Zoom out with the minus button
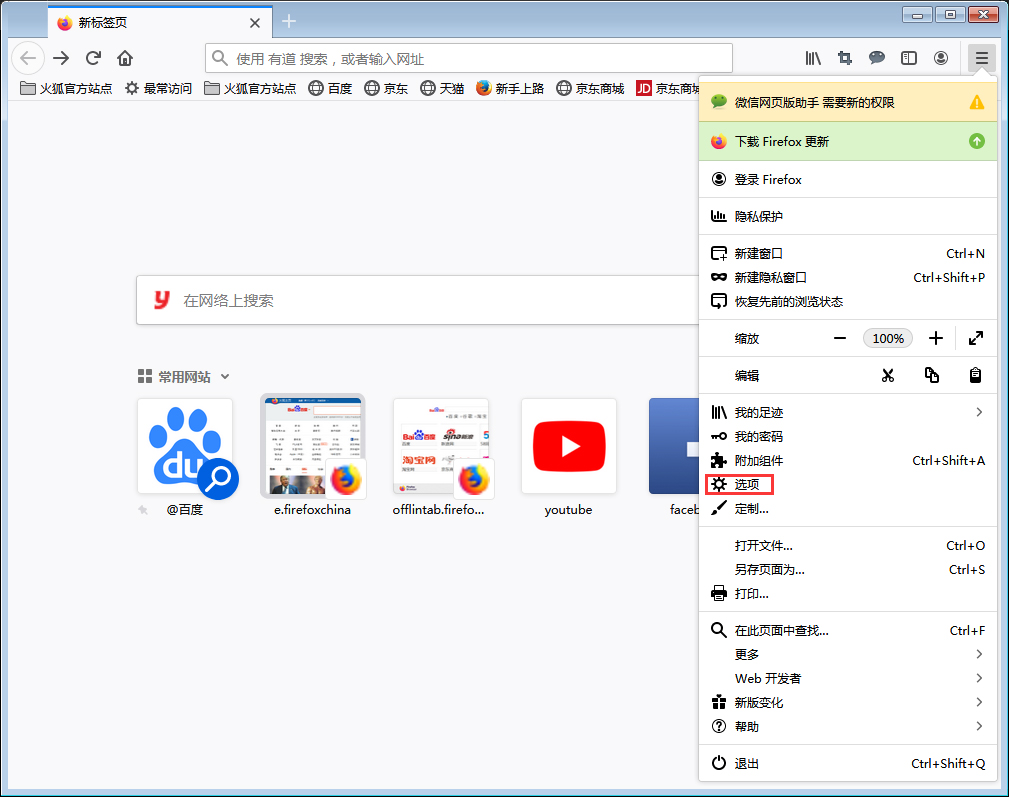The width and height of the screenshot is (1009, 797). point(840,338)
